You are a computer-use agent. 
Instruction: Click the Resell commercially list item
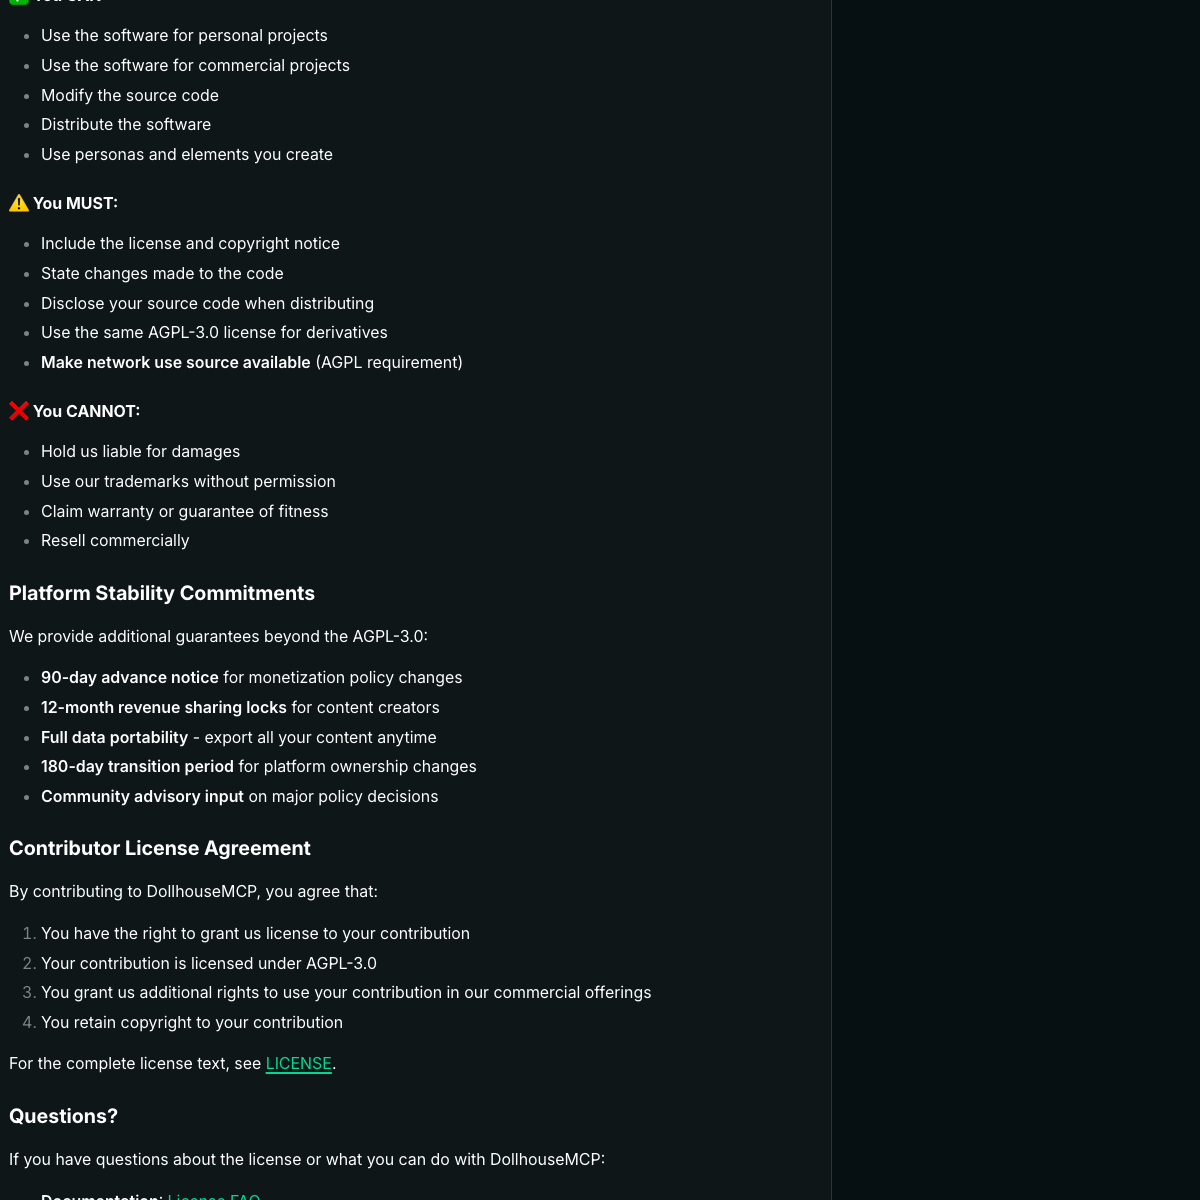pyautogui.click(x=115, y=541)
